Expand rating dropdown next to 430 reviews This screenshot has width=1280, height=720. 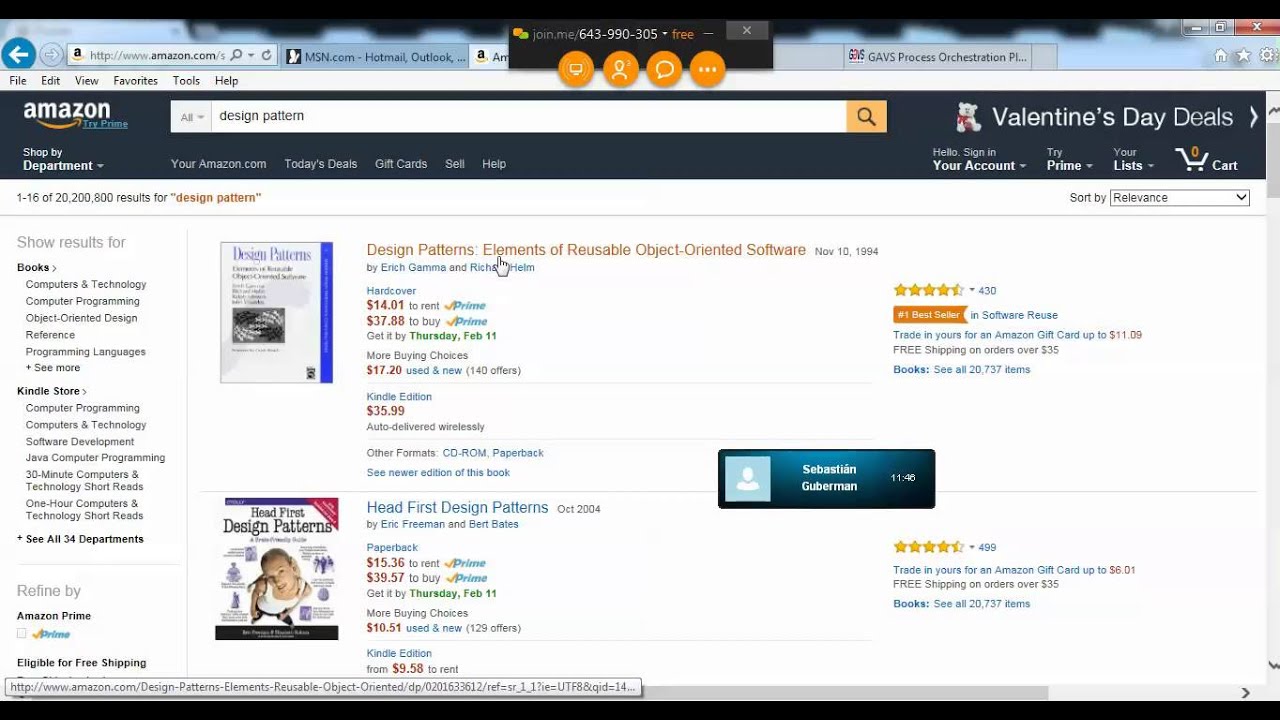[x=972, y=290]
